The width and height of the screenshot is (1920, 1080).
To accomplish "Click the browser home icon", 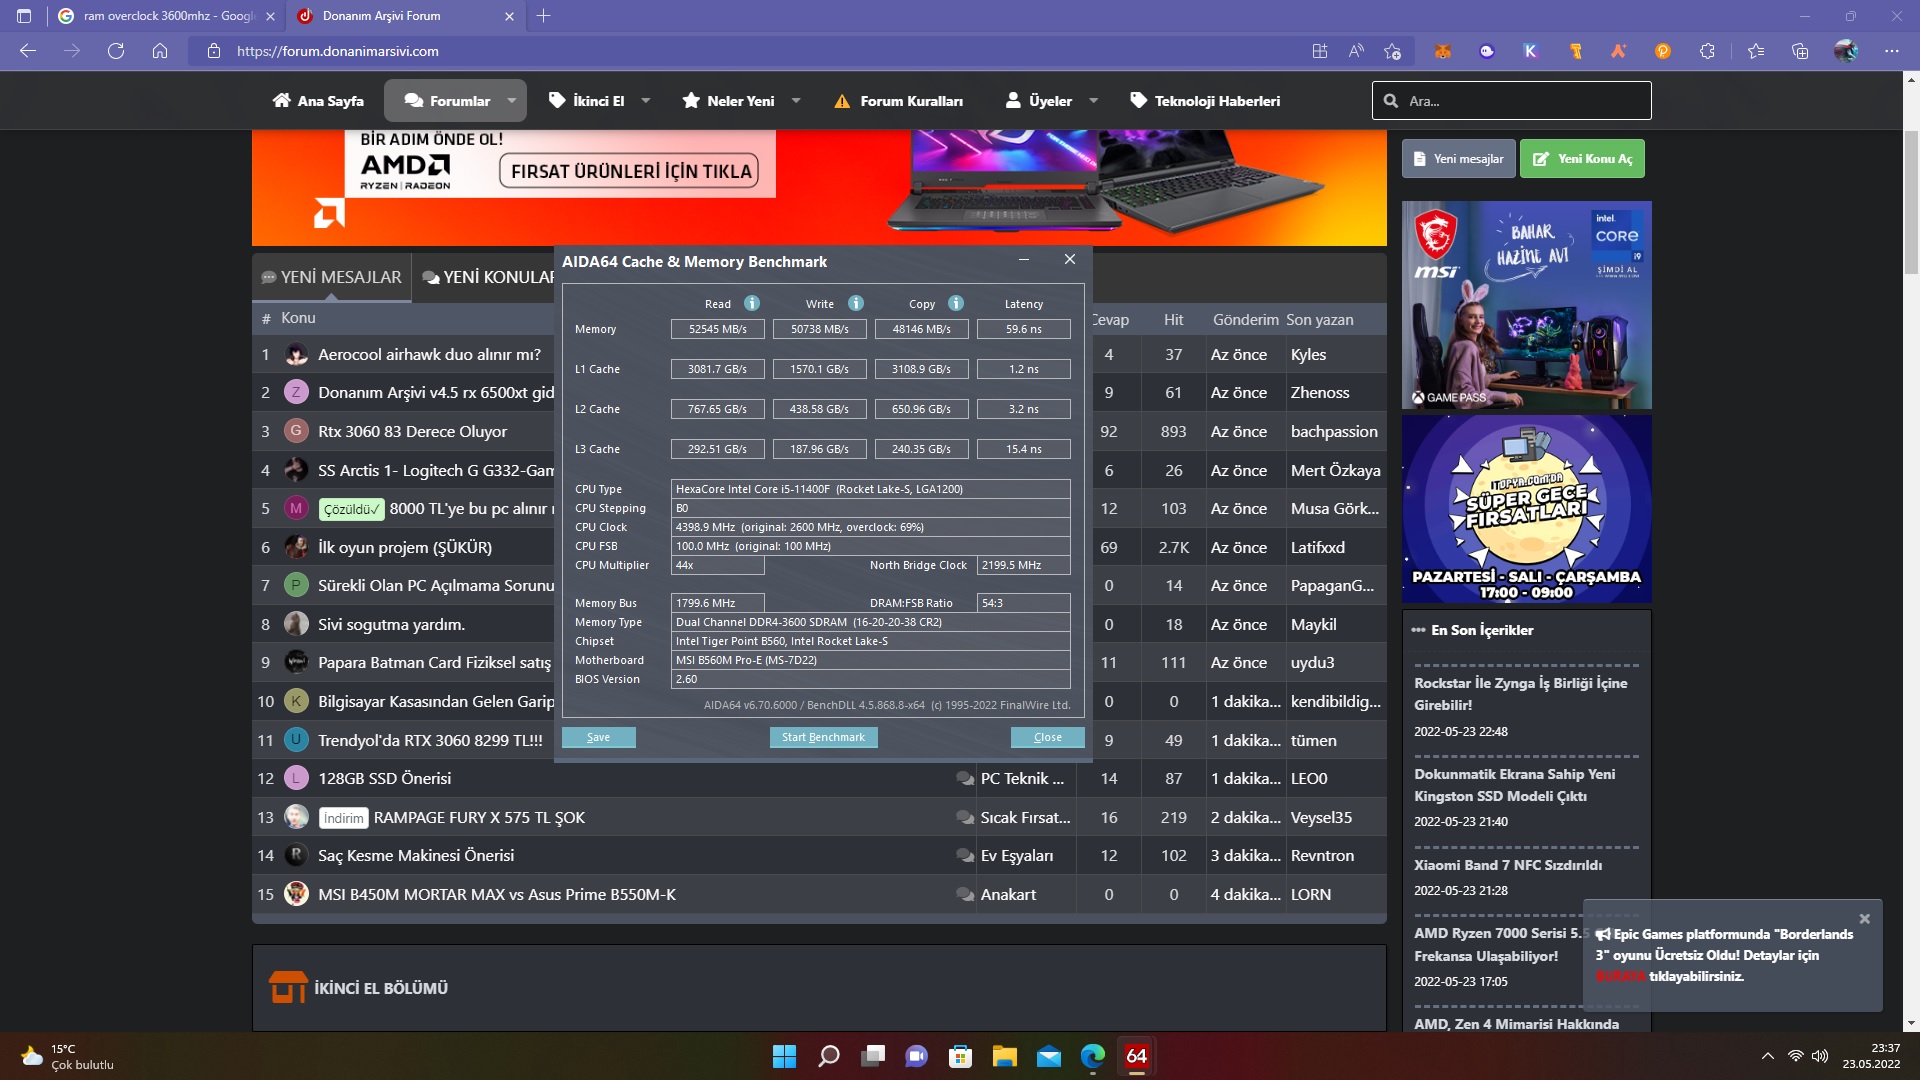I will pos(160,51).
